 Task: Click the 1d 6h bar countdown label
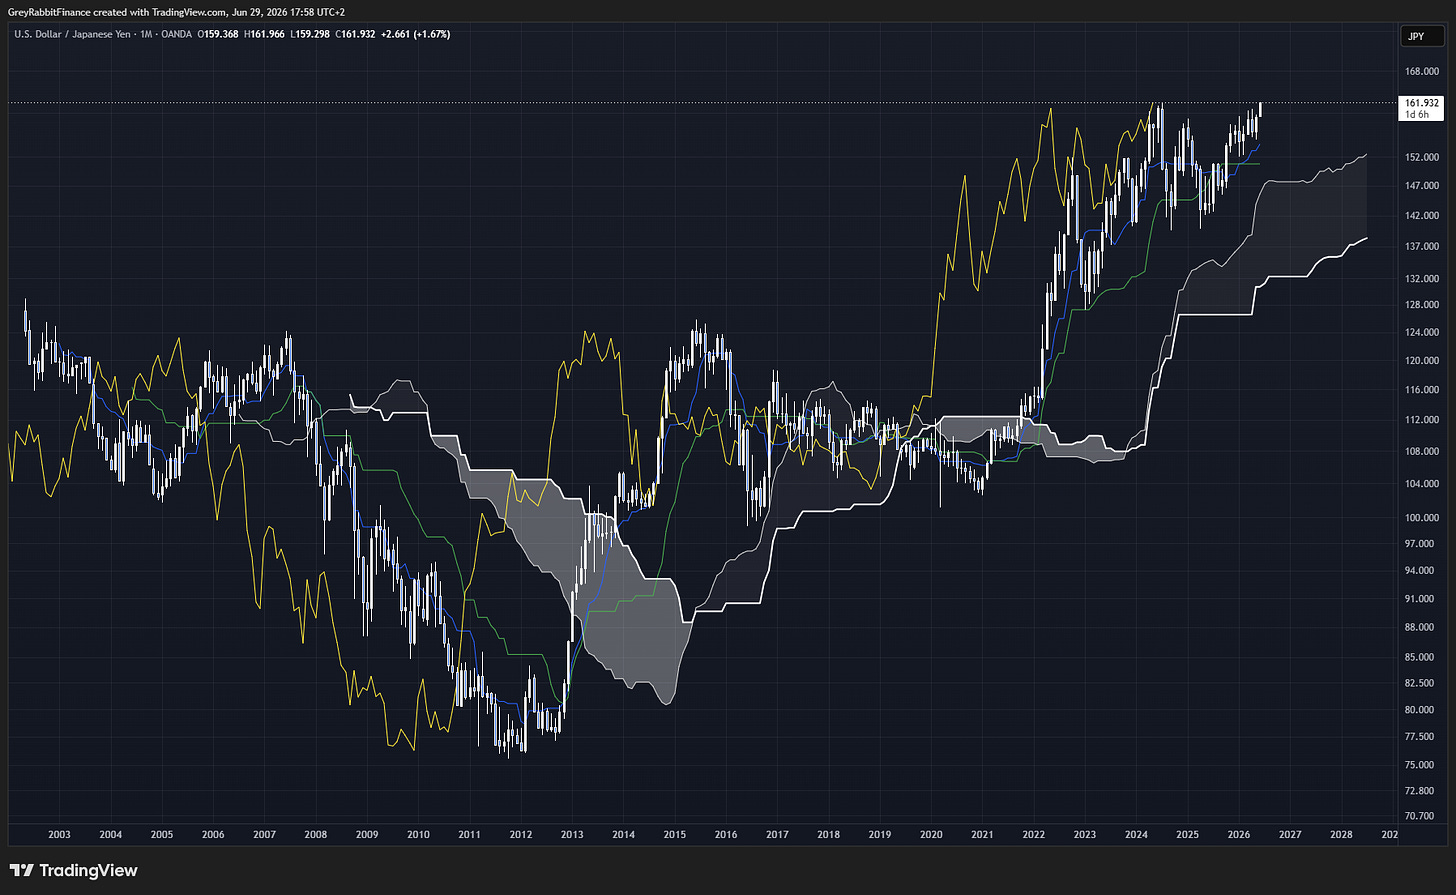coord(1417,114)
